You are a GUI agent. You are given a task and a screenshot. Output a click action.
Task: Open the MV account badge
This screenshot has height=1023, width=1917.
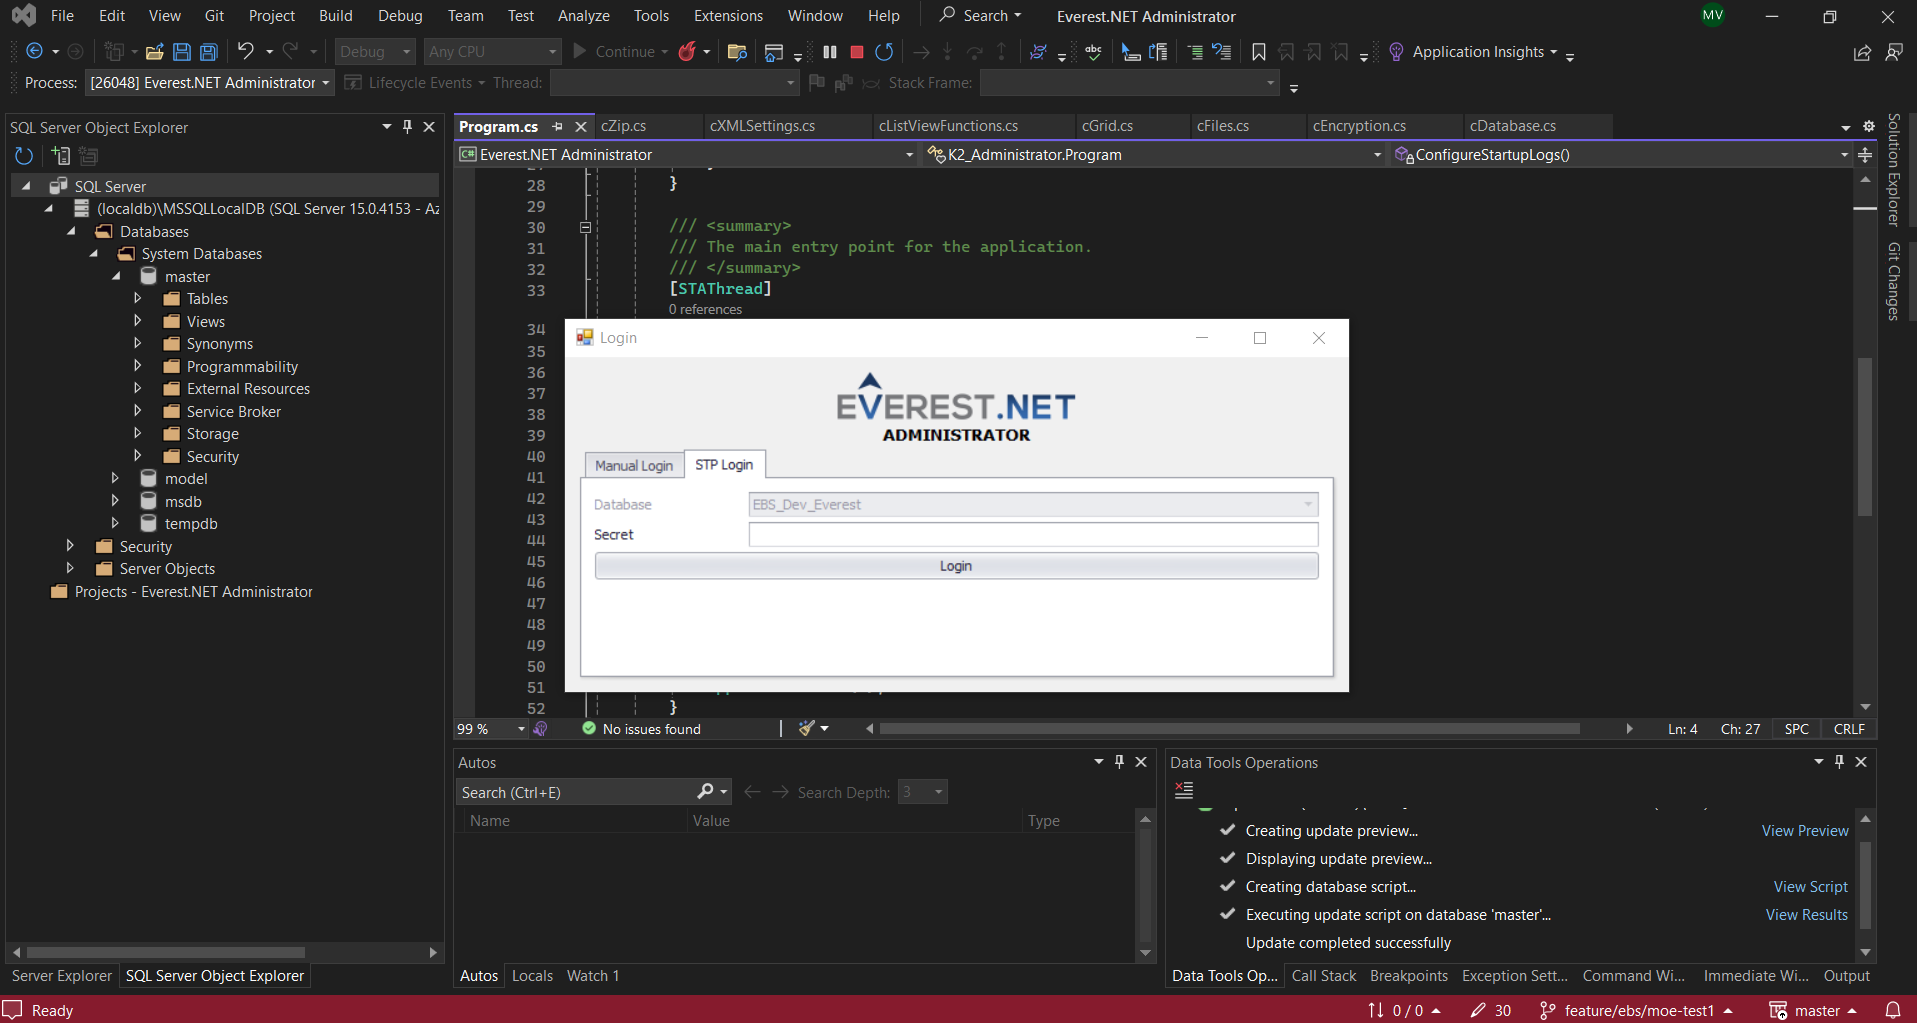1713,15
